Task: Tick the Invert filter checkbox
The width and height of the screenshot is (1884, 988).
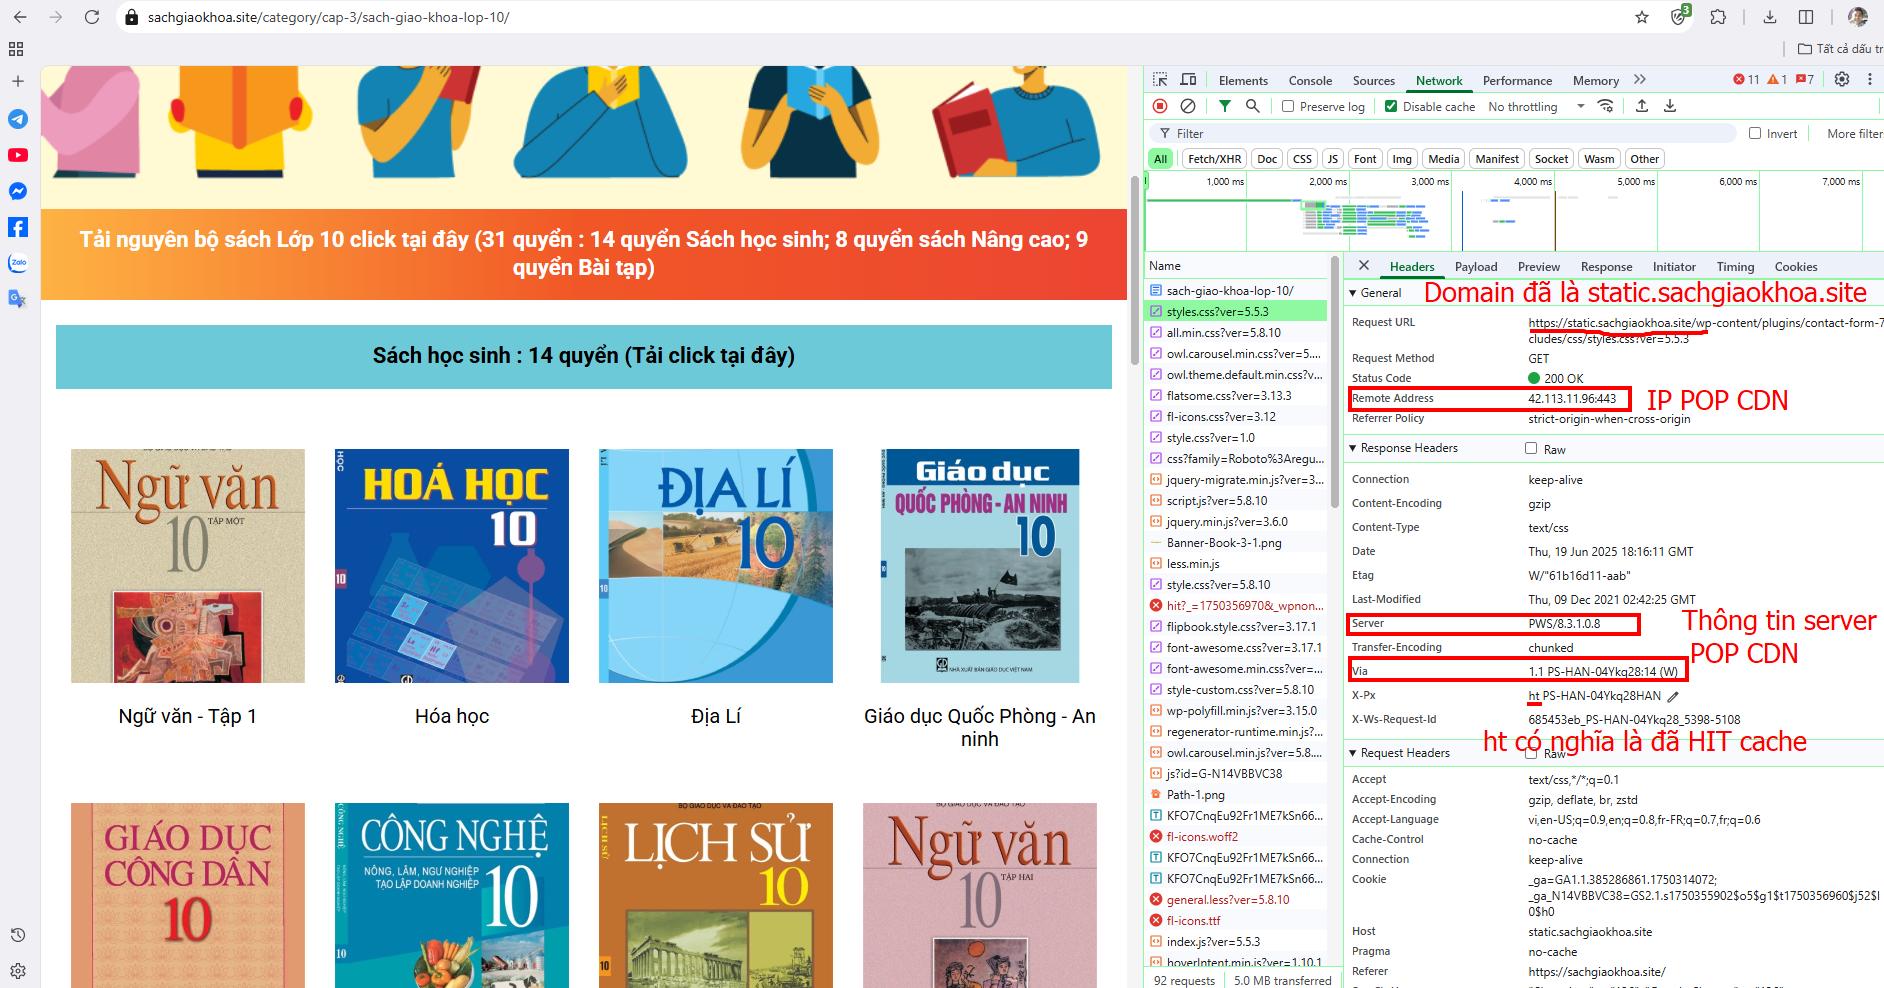Action: tap(1755, 133)
